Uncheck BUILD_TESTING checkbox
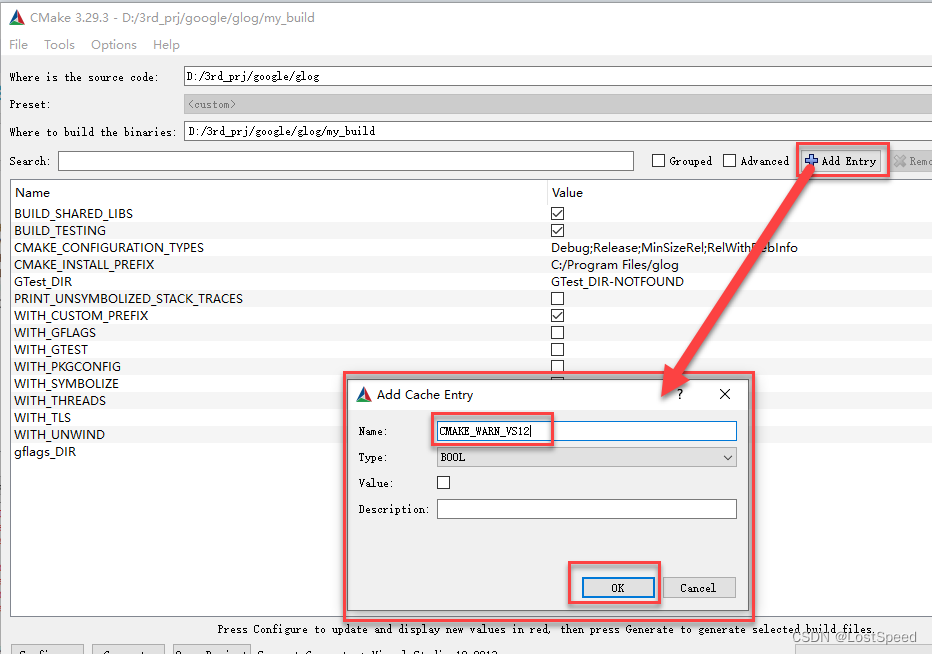 (558, 230)
